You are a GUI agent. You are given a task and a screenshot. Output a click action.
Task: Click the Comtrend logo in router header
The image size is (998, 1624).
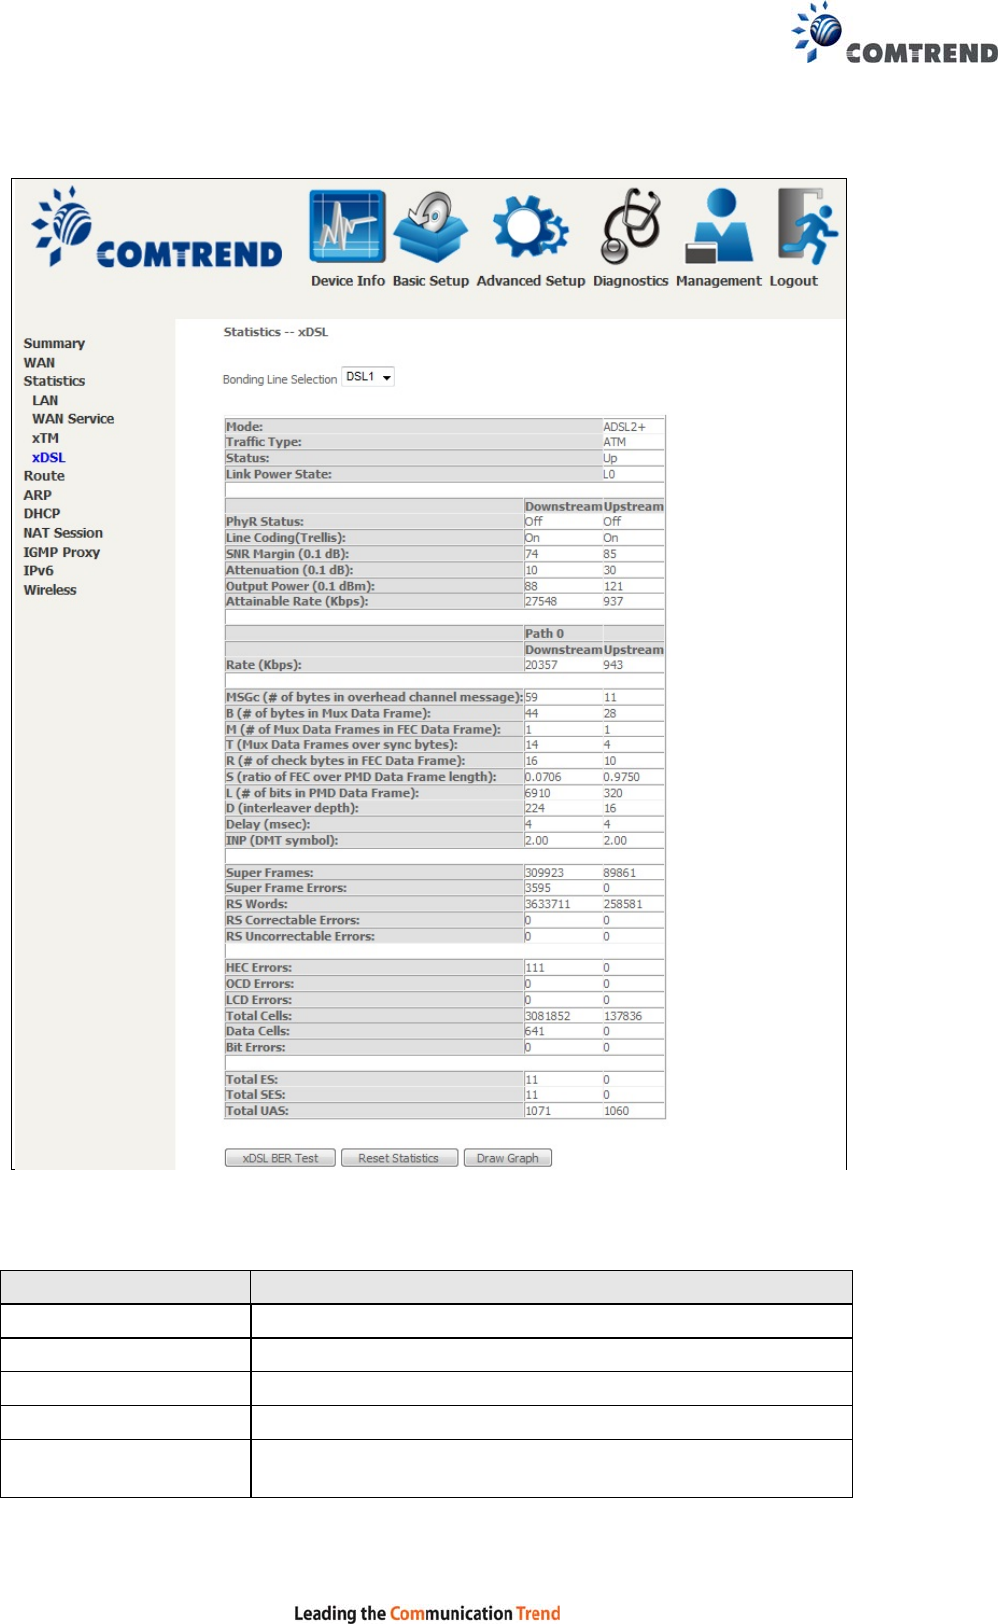[x=157, y=229]
